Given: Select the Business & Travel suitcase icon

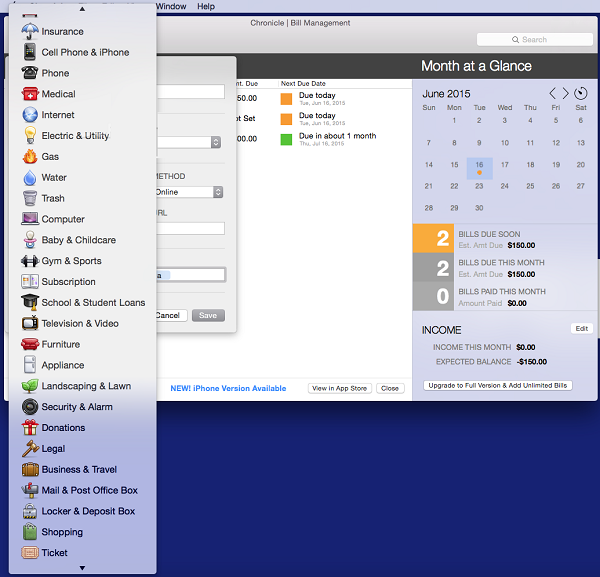Looking at the screenshot, I should coord(30,469).
